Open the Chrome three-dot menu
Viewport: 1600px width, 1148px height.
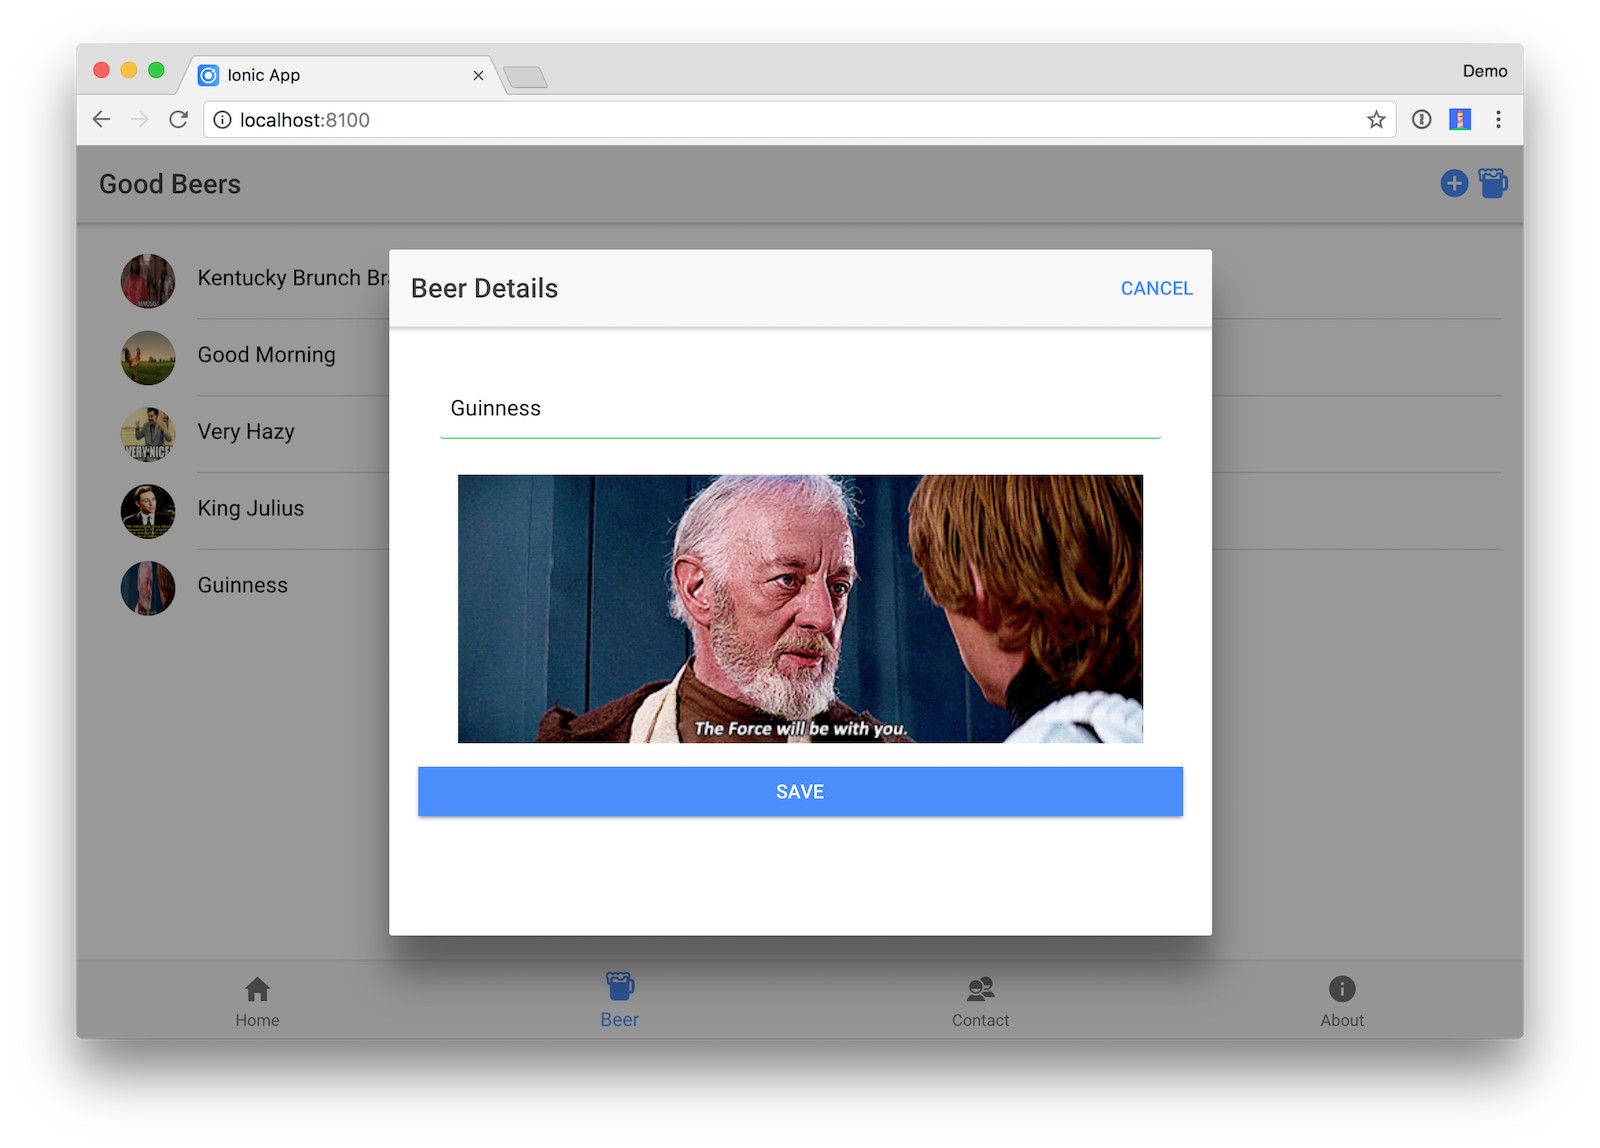click(x=1497, y=120)
